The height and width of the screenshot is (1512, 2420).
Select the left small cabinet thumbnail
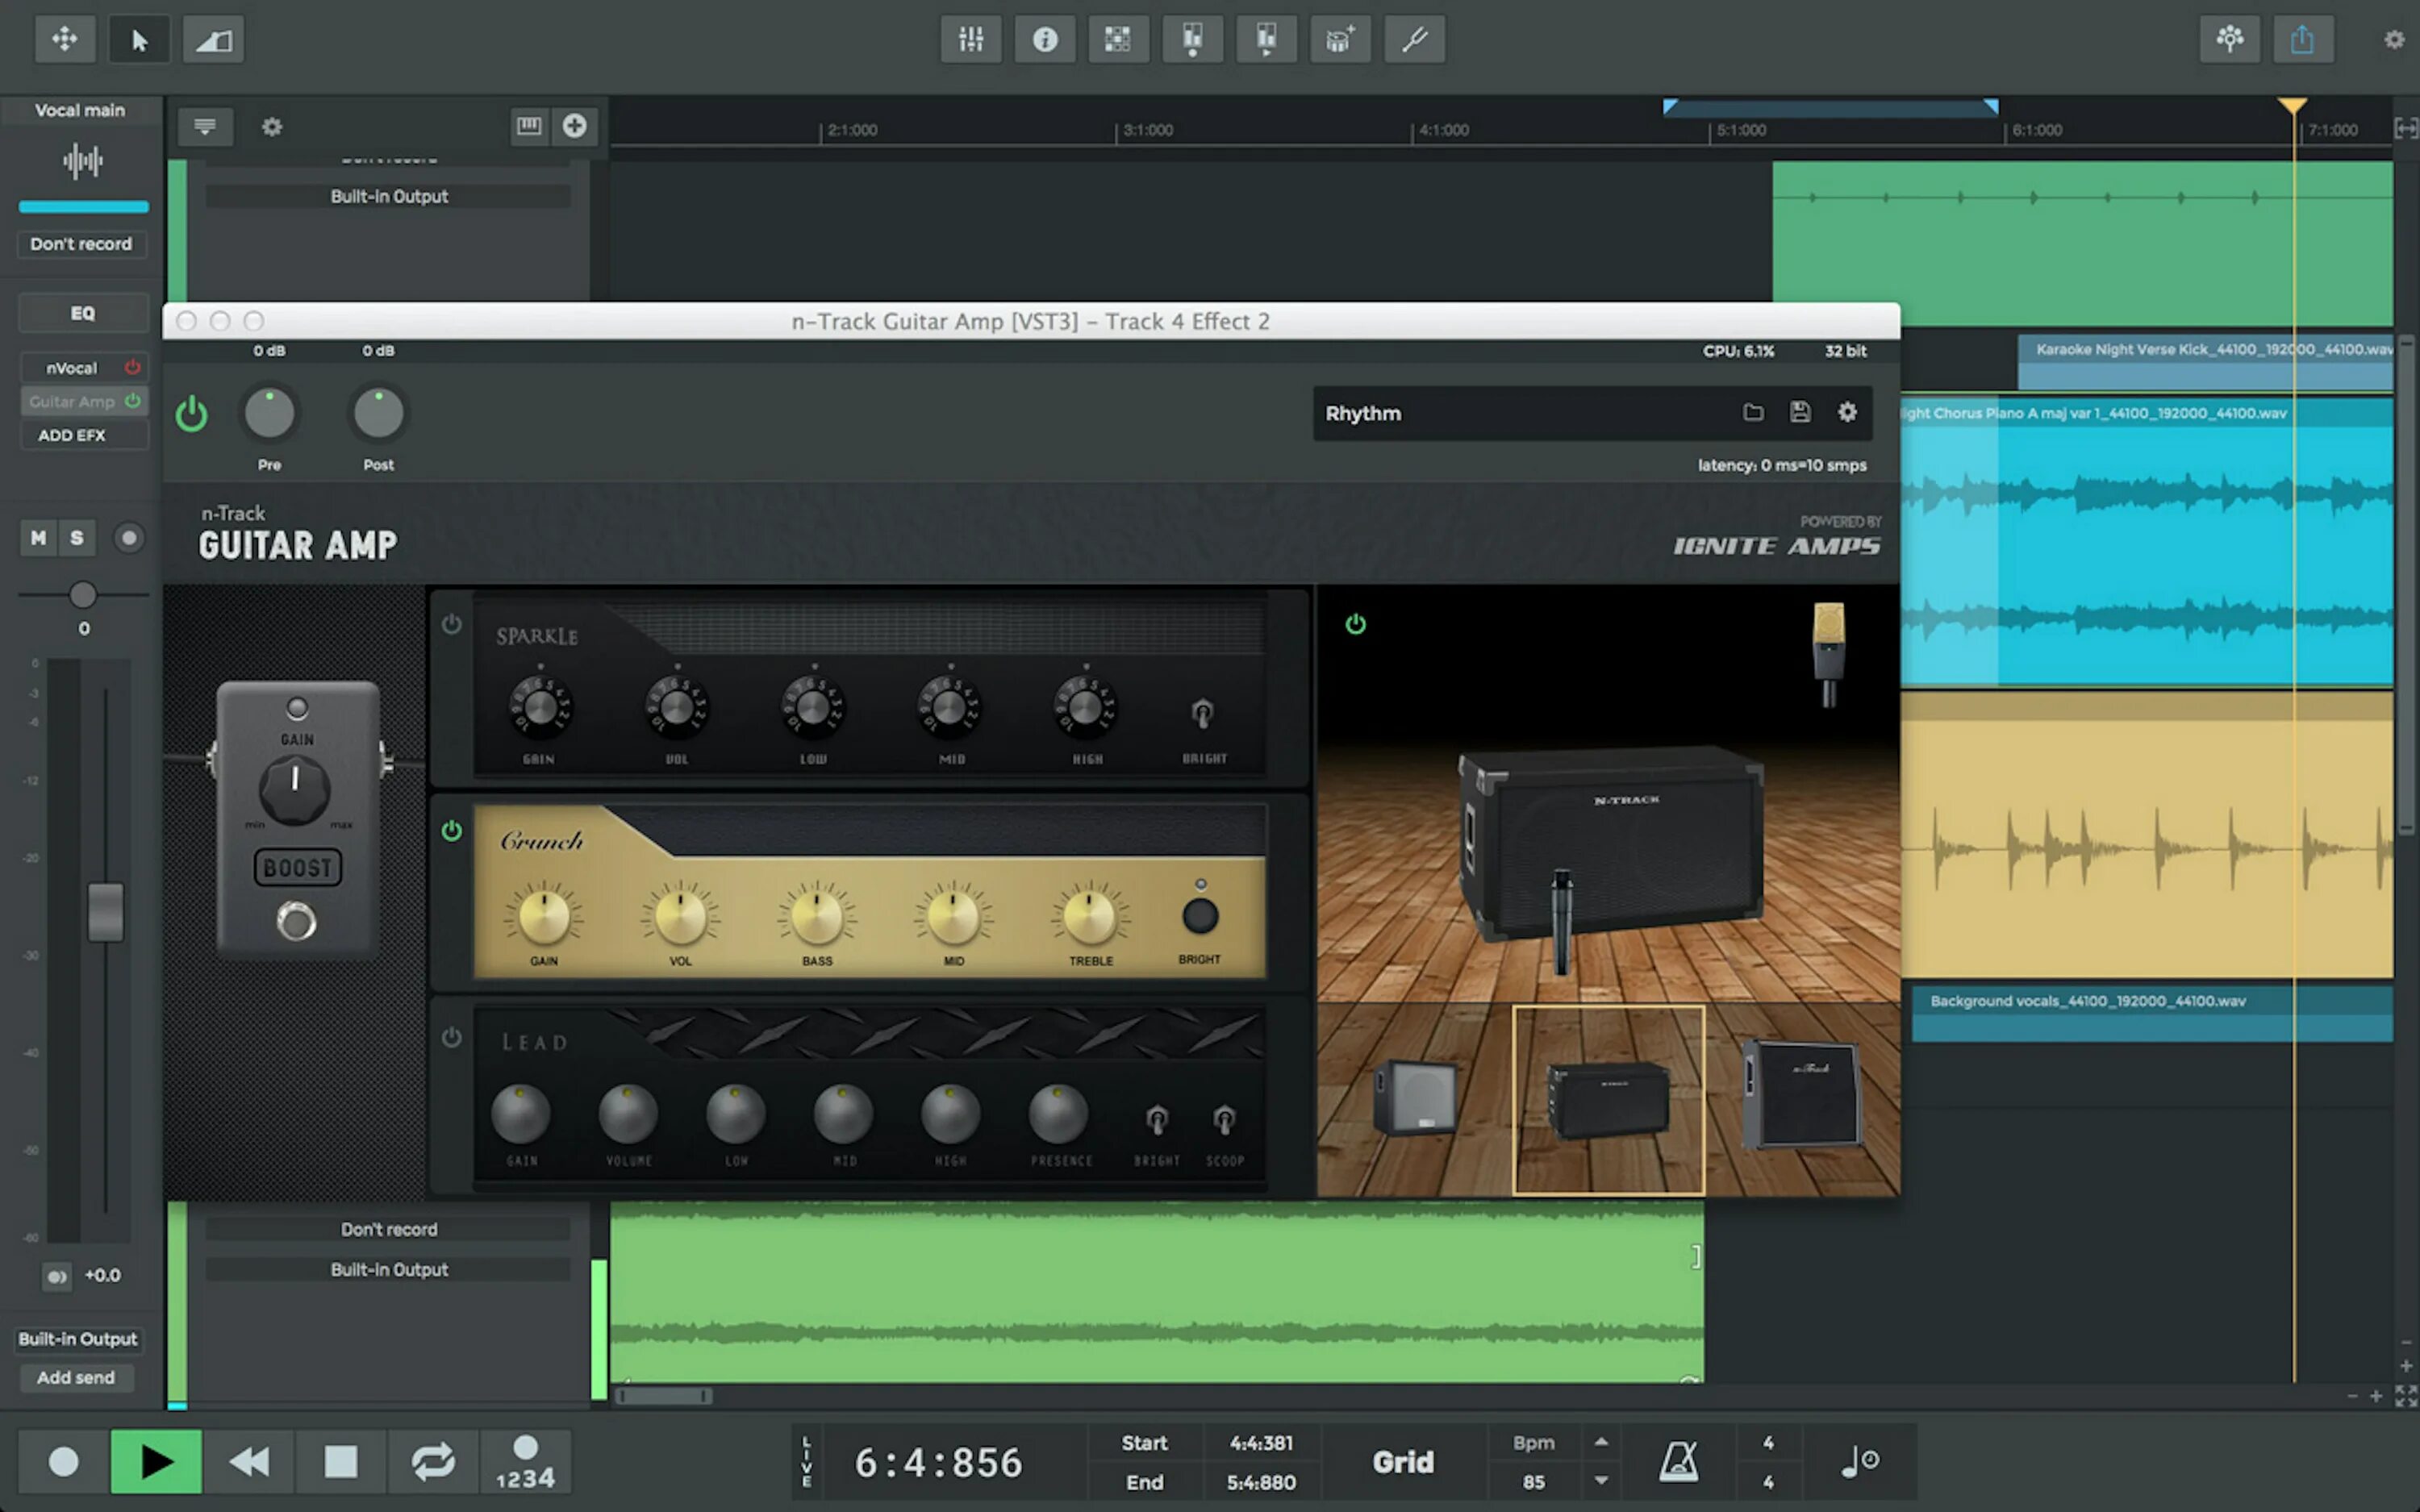(x=1415, y=1098)
